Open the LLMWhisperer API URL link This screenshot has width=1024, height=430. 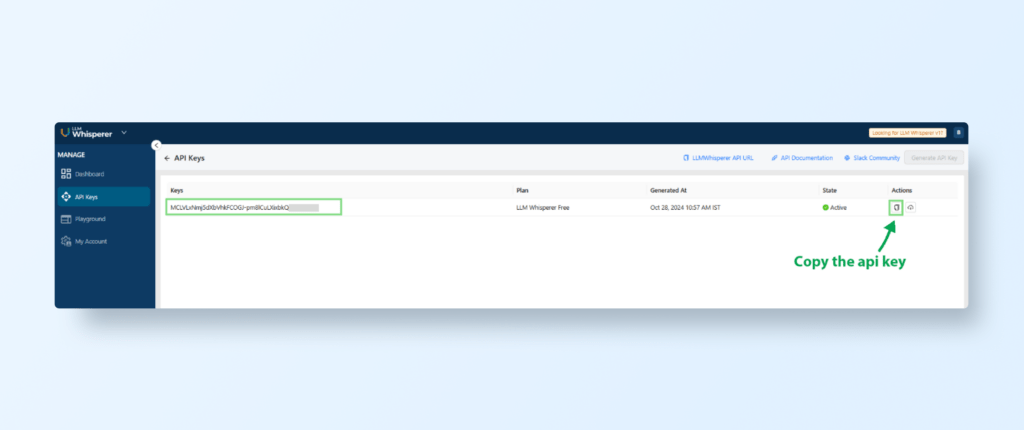pyautogui.click(x=717, y=158)
